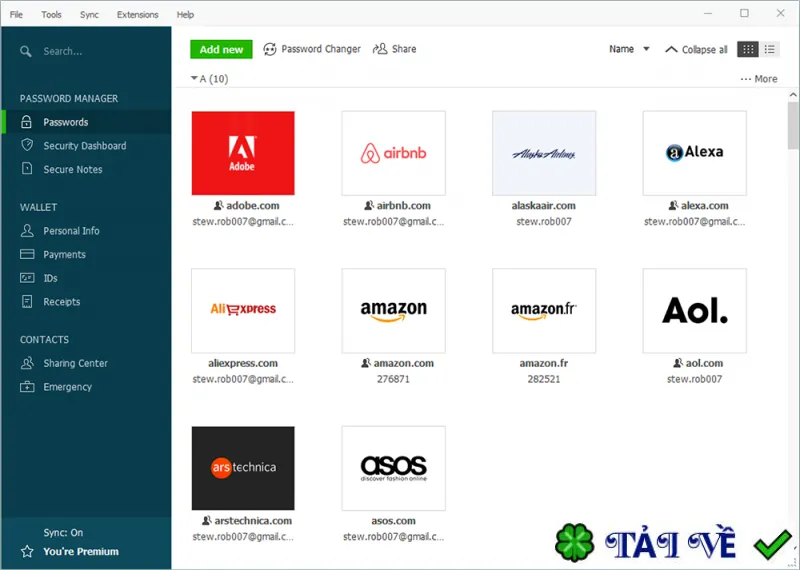Open the Sync menu
The image size is (800, 570).
[89, 14]
